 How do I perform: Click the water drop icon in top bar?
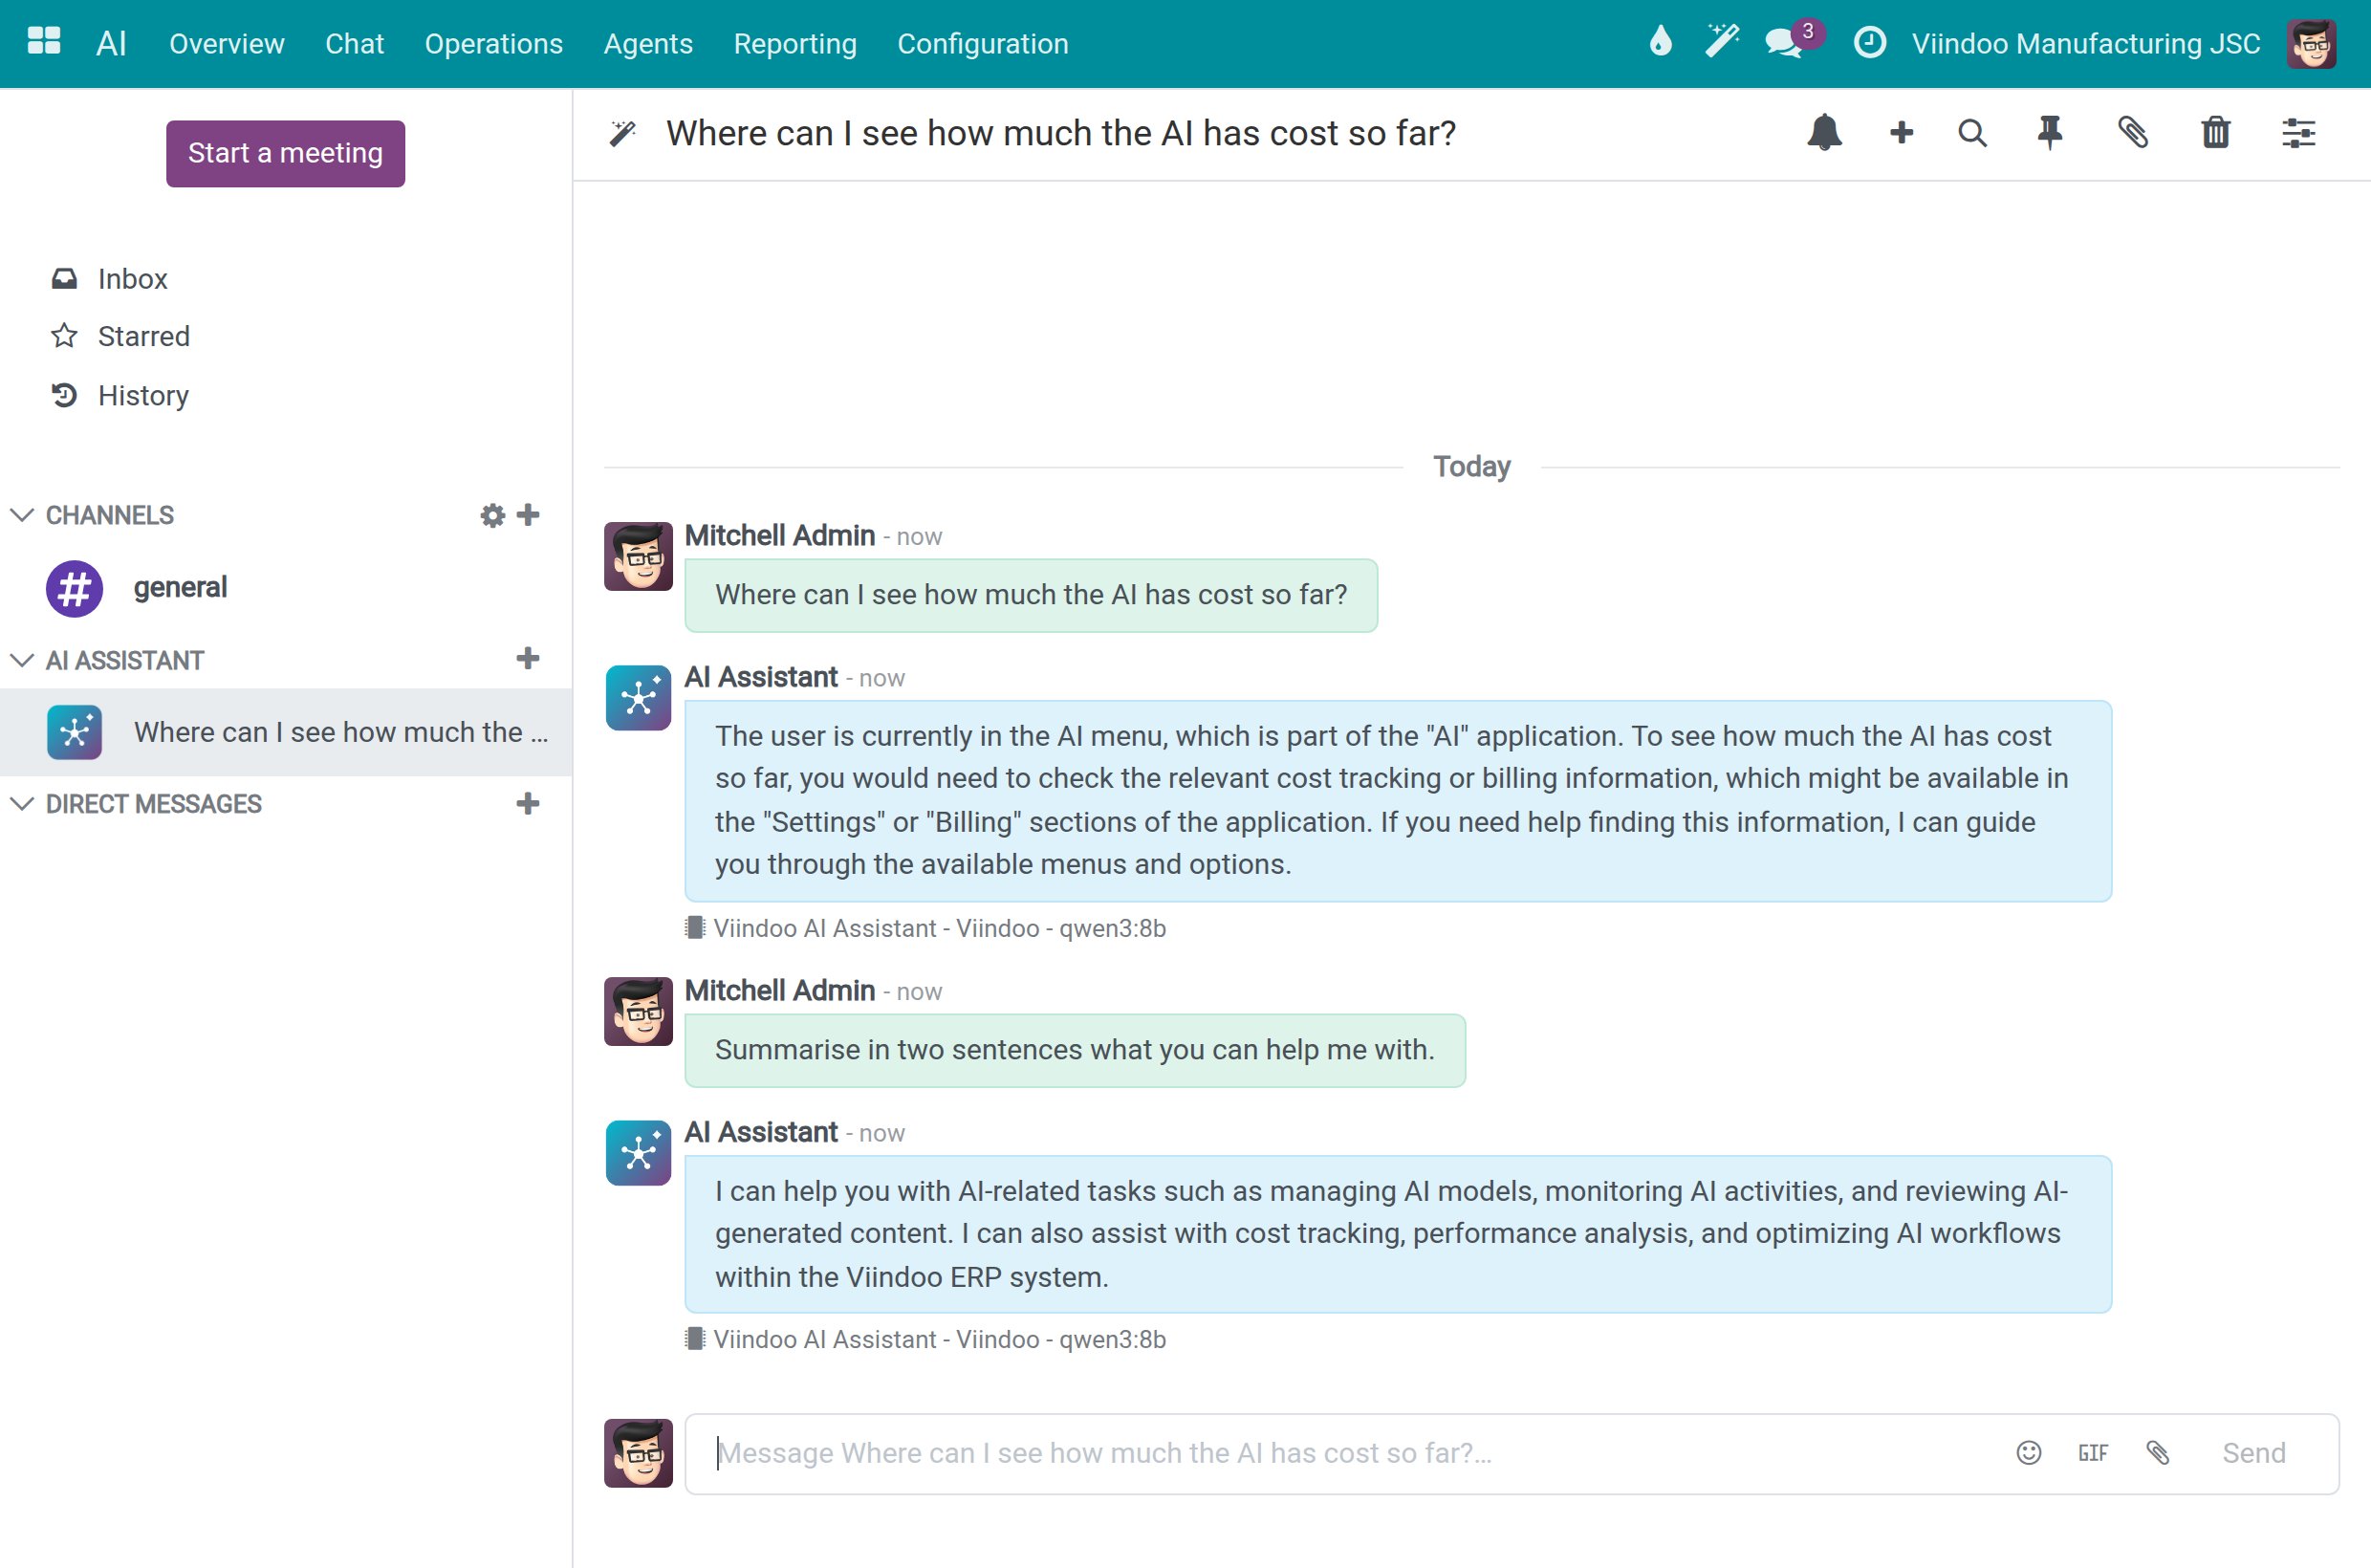click(1660, 42)
